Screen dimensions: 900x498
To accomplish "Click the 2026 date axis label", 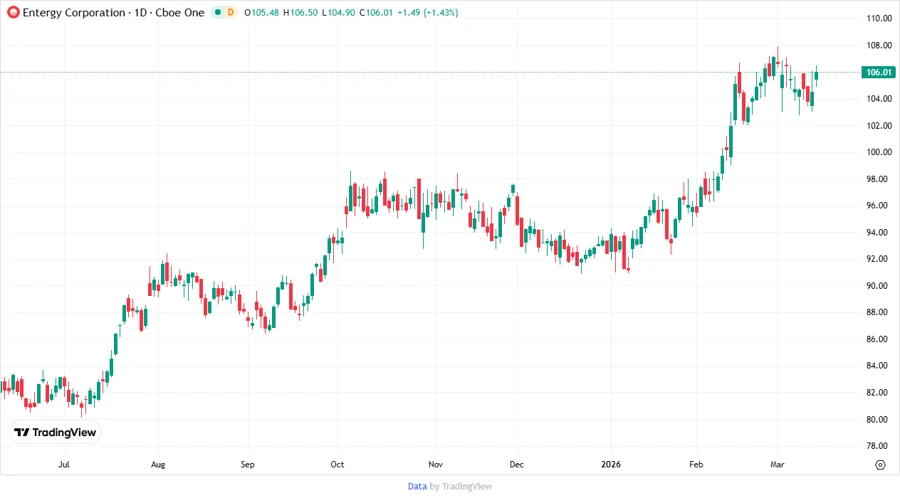I will pos(611,464).
